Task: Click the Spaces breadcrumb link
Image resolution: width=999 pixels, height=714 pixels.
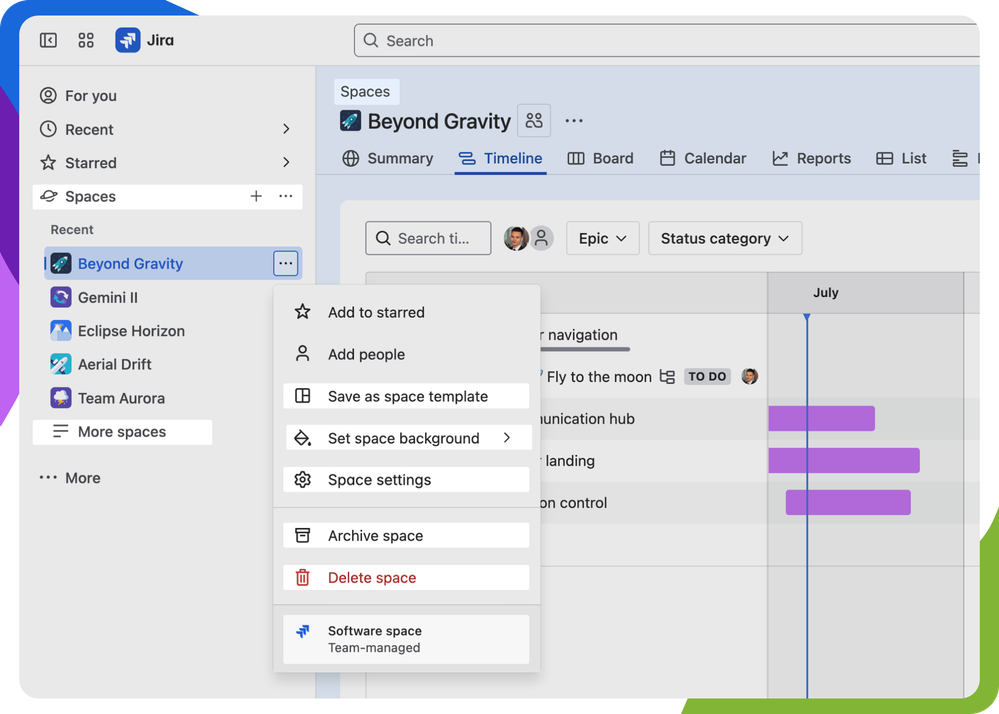Action: (365, 92)
